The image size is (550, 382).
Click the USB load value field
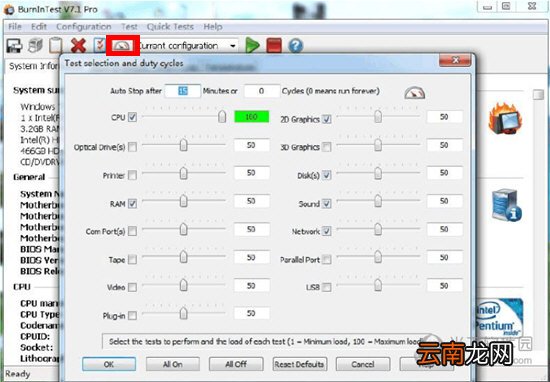(444, 286)
